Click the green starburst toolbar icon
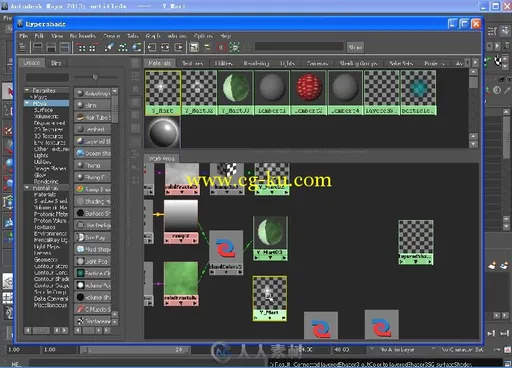The width and height of the screenshot is (512, 368). [234, 47]
